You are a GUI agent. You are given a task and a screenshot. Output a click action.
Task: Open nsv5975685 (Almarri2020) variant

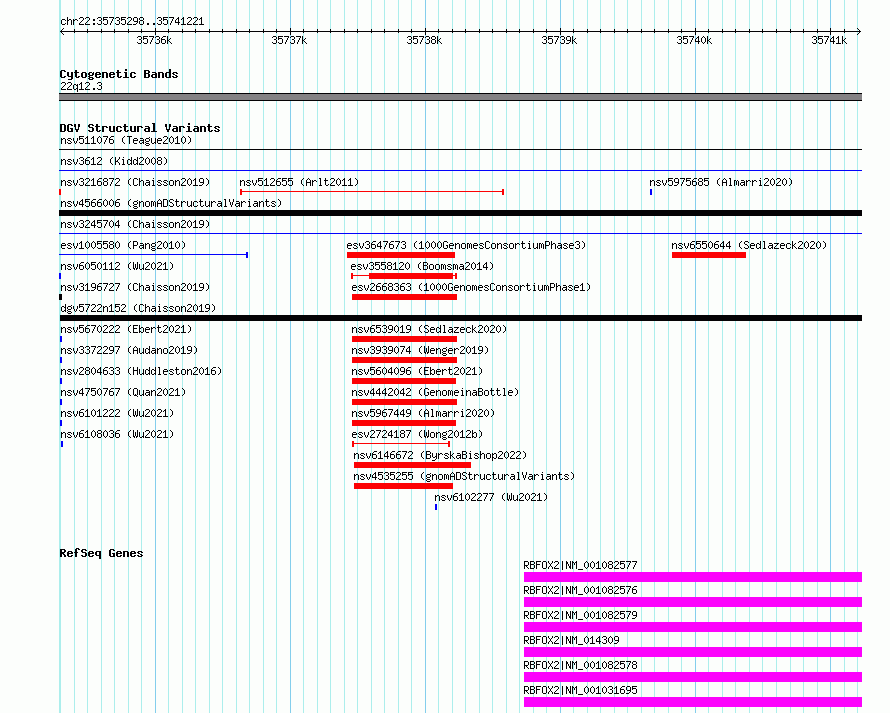click(721, 182)
